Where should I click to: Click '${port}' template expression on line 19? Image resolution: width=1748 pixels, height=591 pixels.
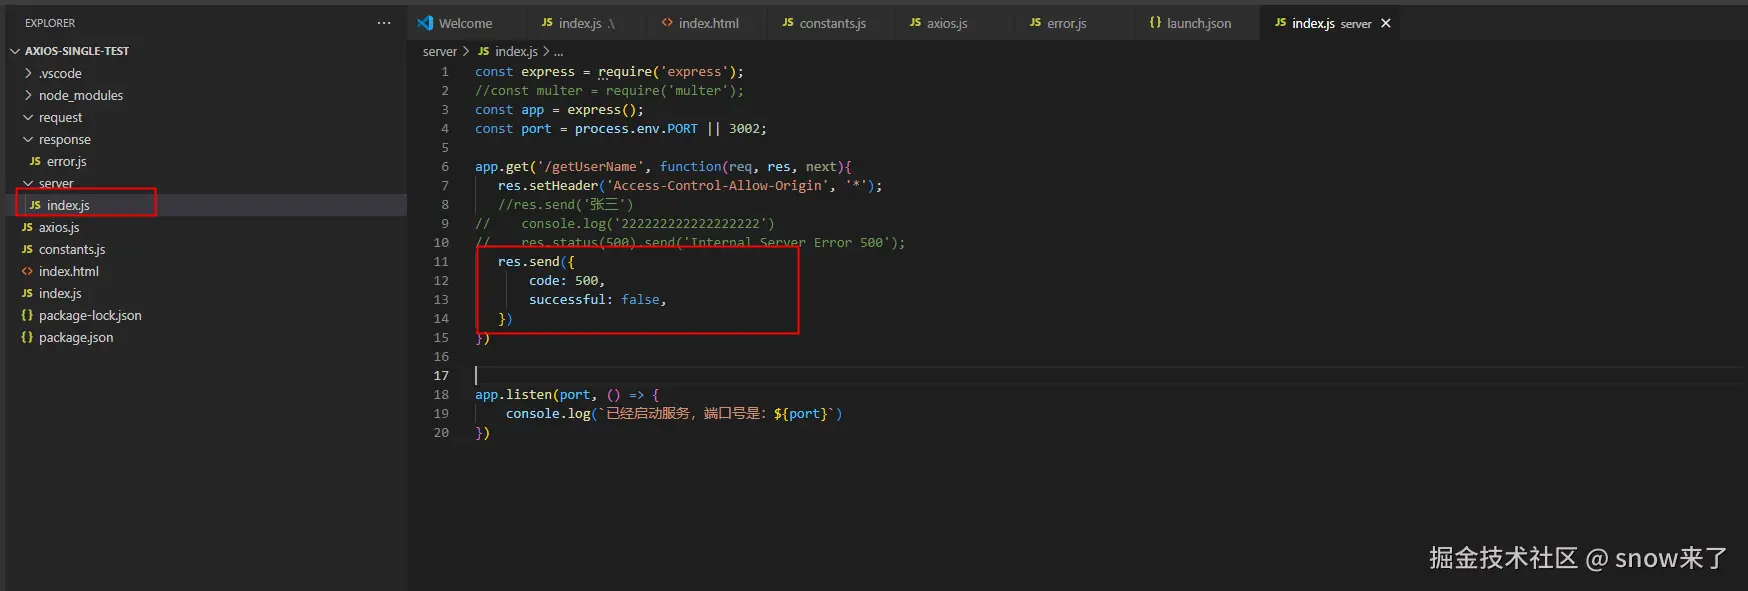(x=801, y=414)
